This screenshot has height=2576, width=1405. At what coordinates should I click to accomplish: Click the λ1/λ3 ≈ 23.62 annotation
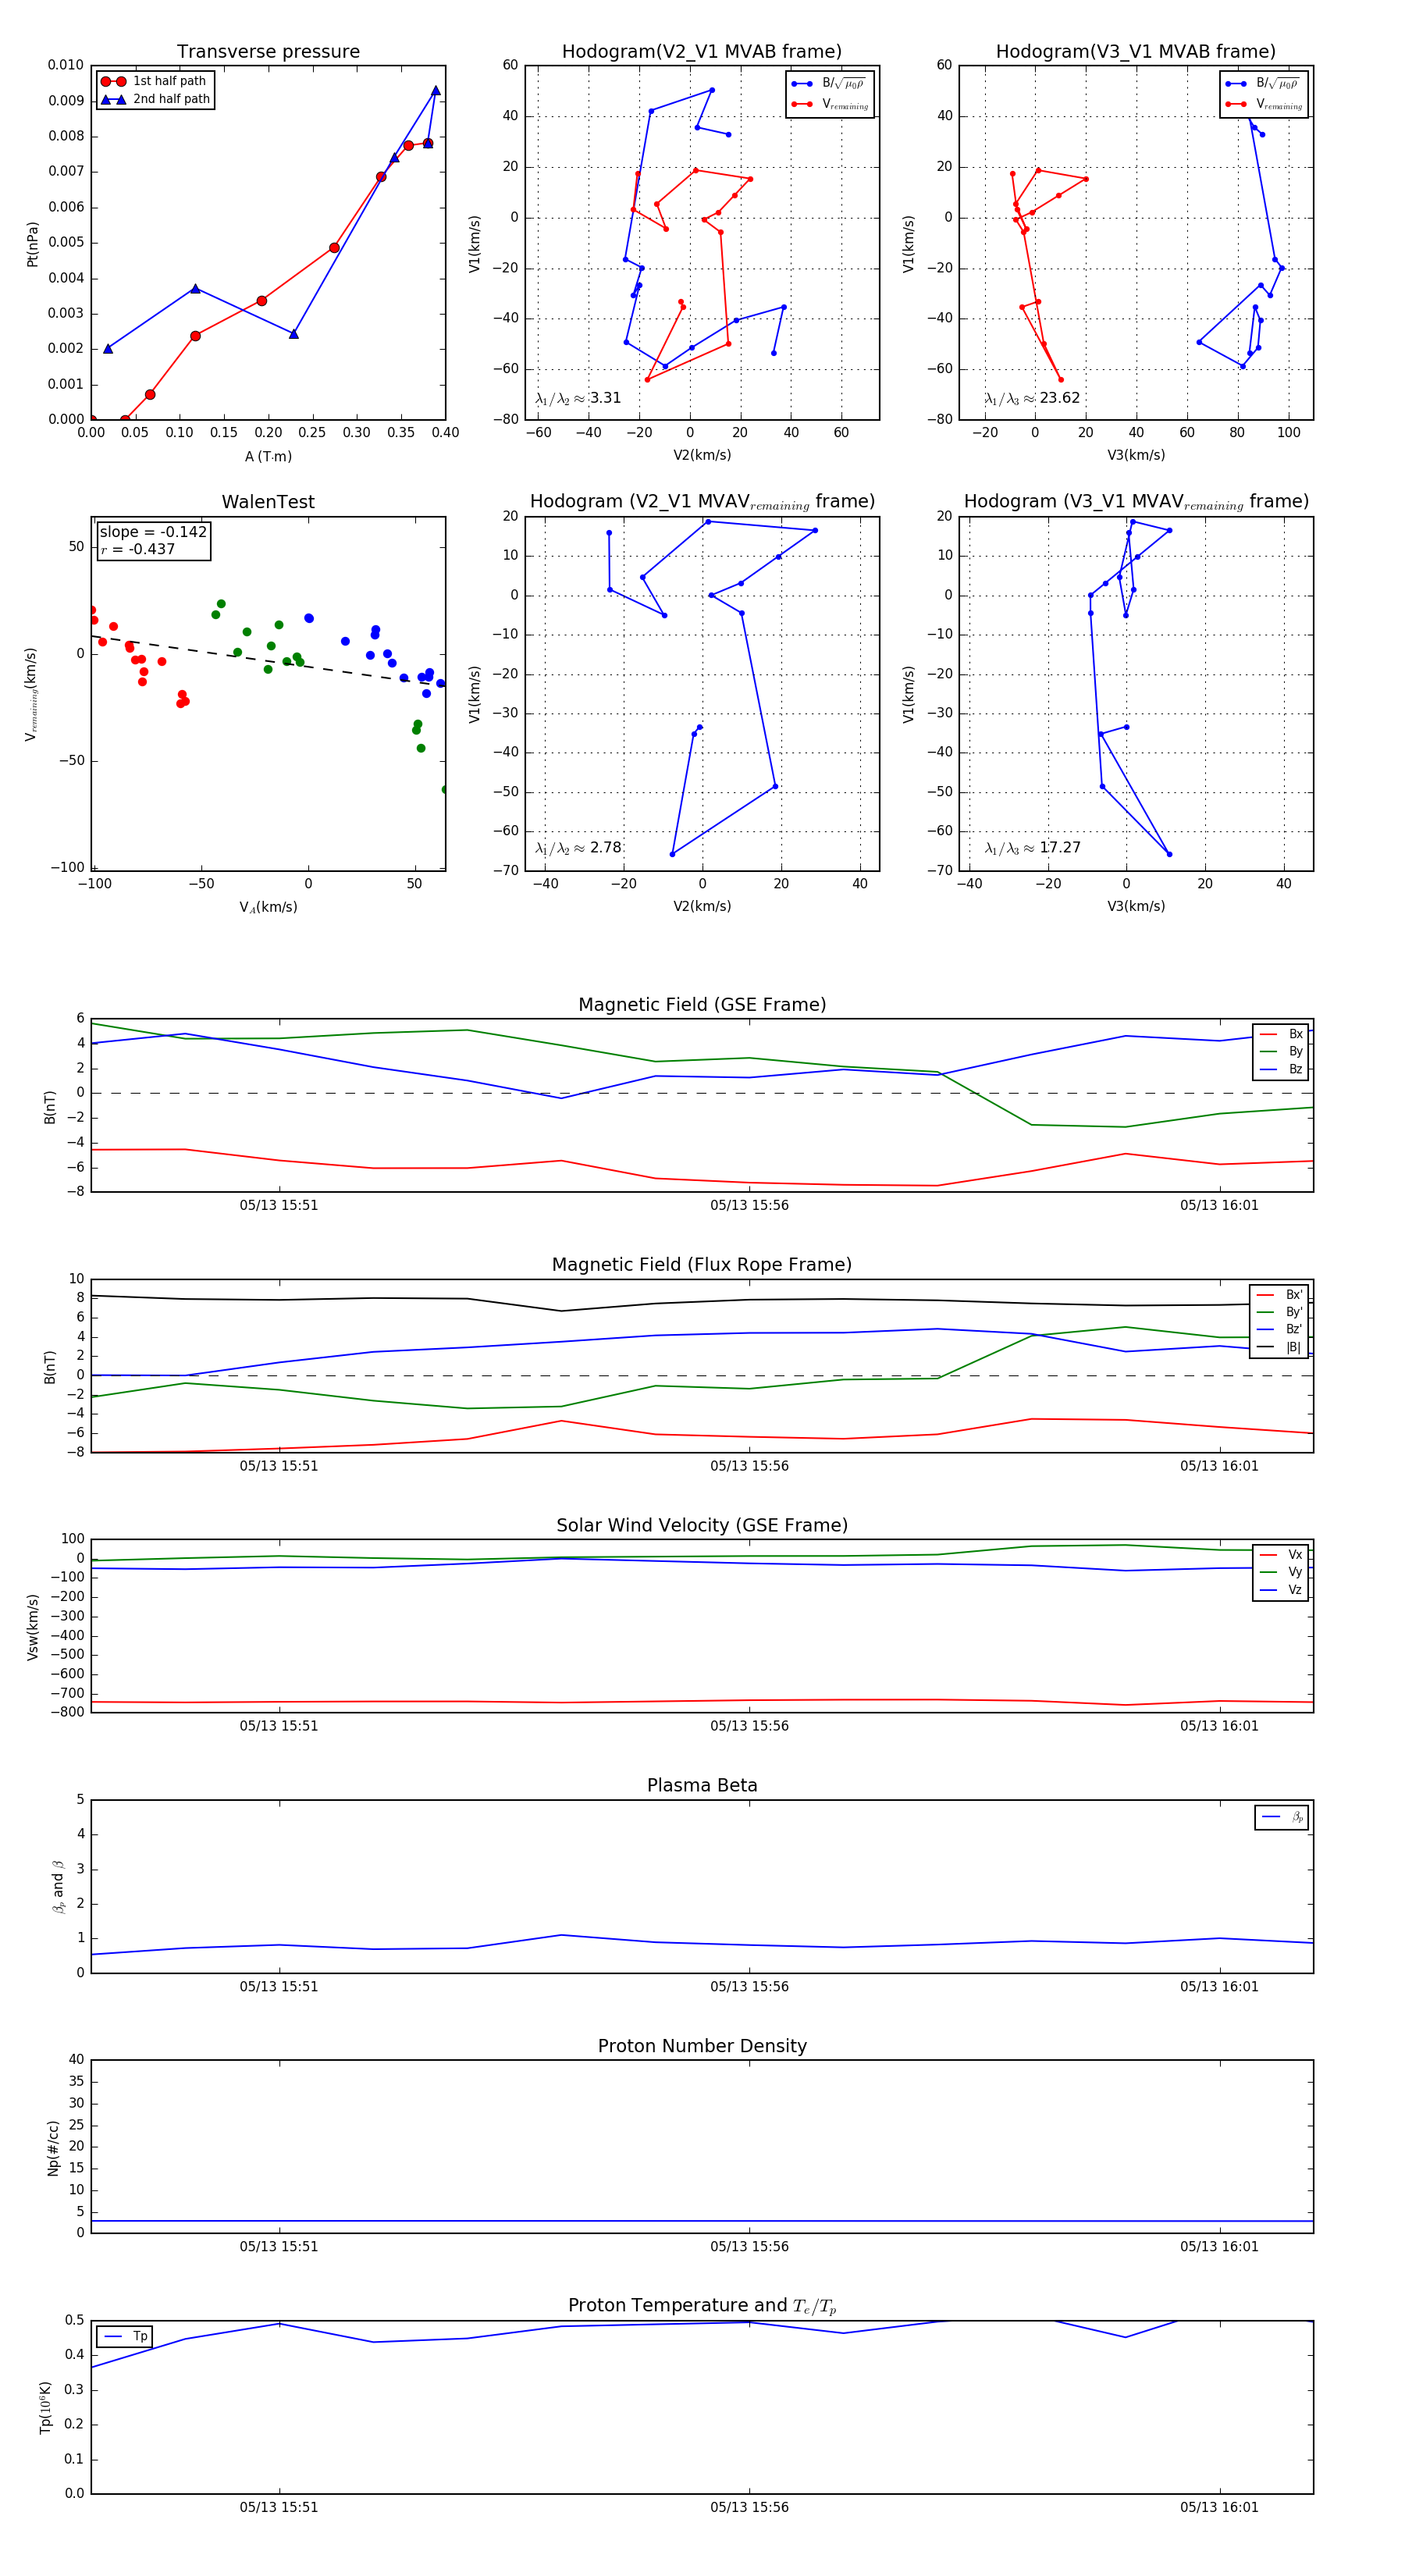pos(1032,398)
